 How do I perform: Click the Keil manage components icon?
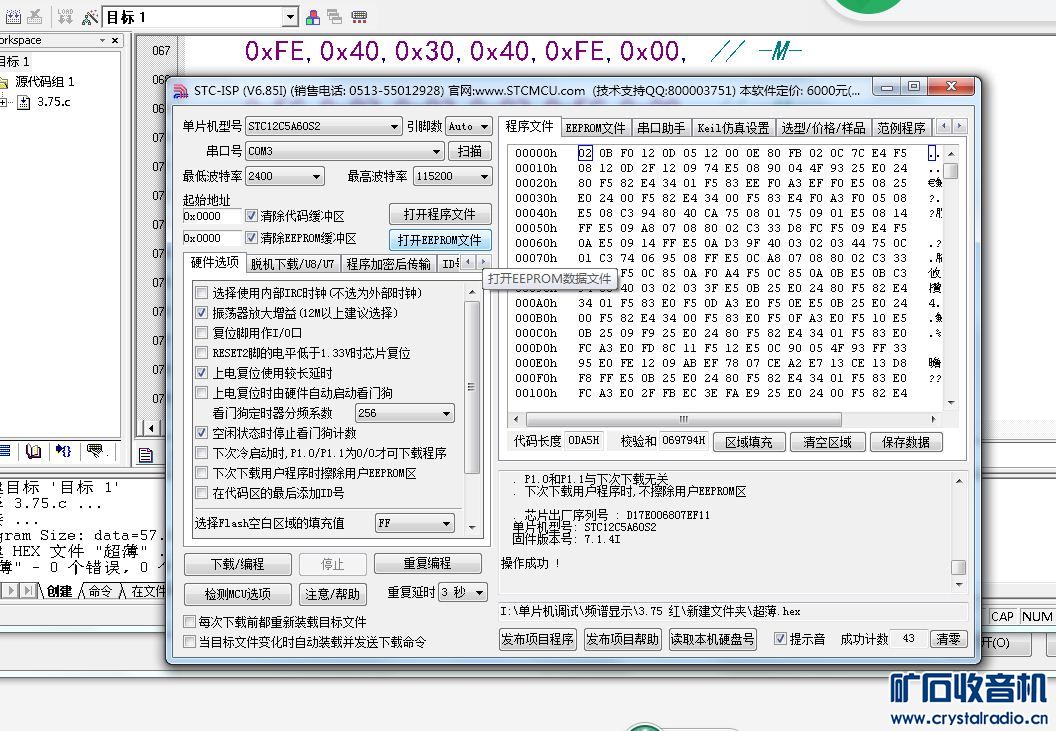click(312, 17)
